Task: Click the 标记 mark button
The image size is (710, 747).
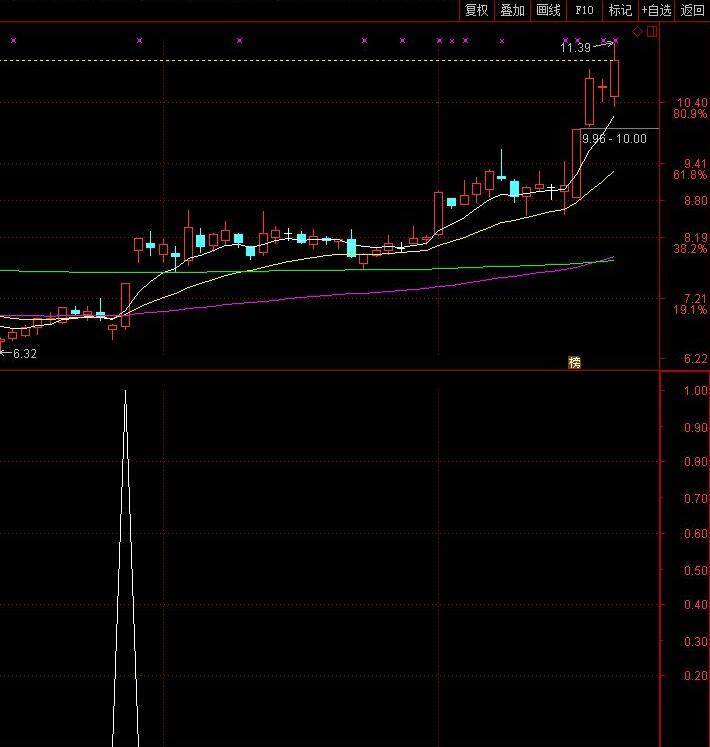Action: (620, 10)
